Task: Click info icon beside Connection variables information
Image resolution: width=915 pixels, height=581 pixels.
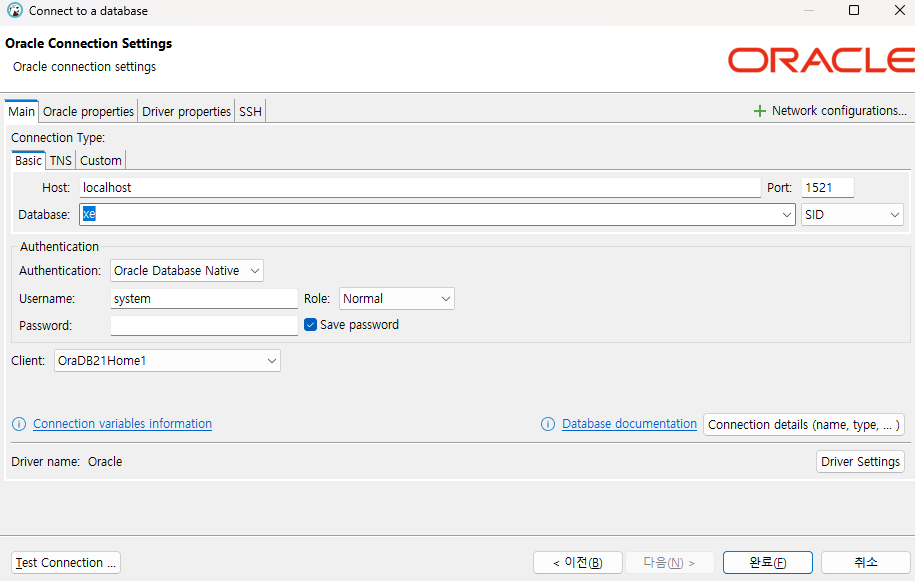Action: click(19, 424)
